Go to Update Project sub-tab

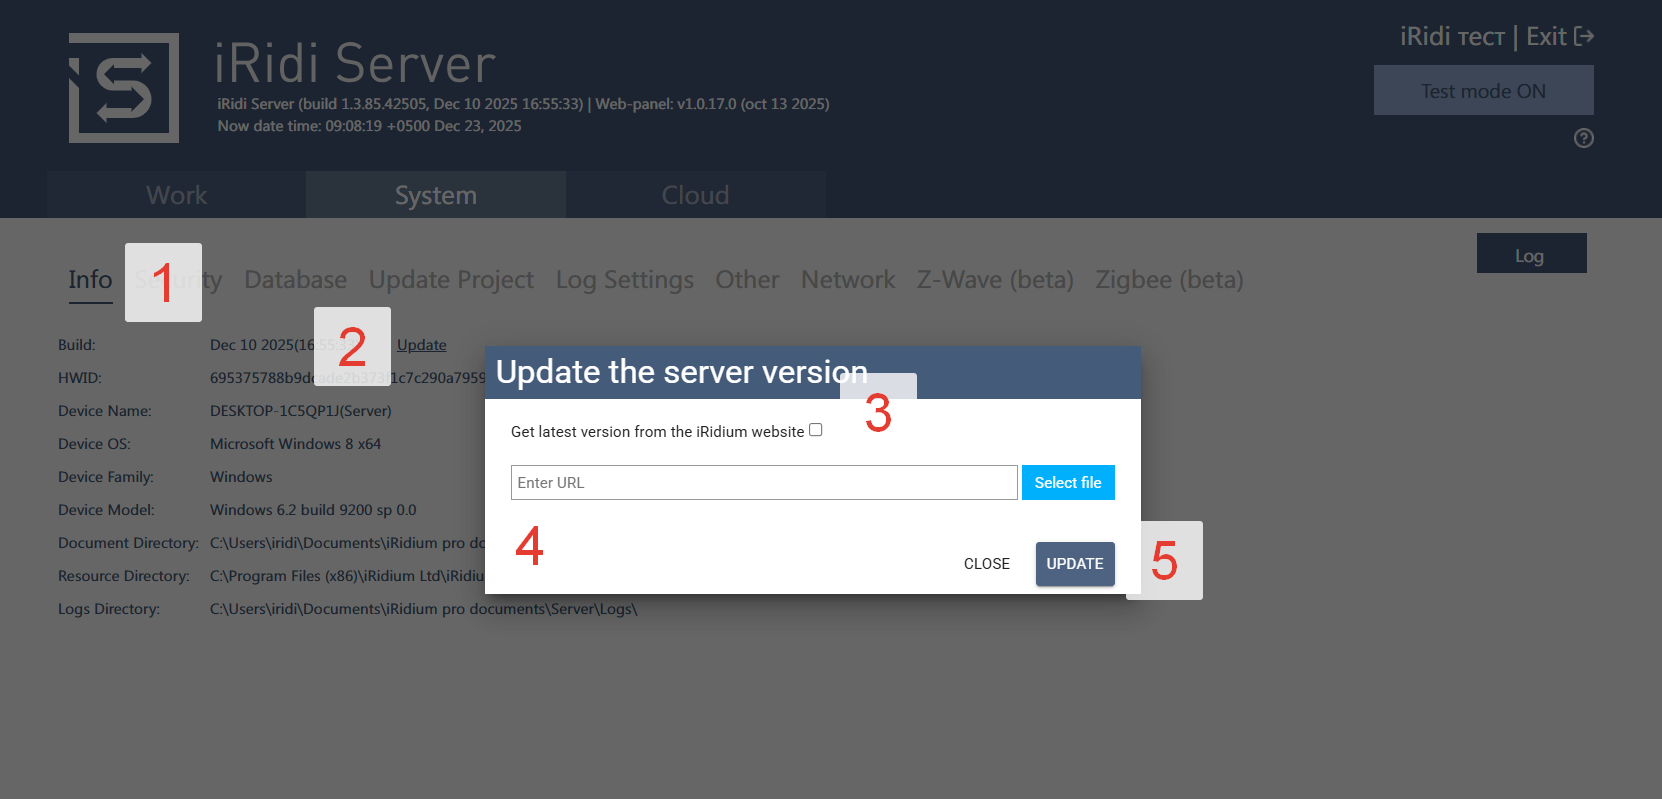click(451, 280)
